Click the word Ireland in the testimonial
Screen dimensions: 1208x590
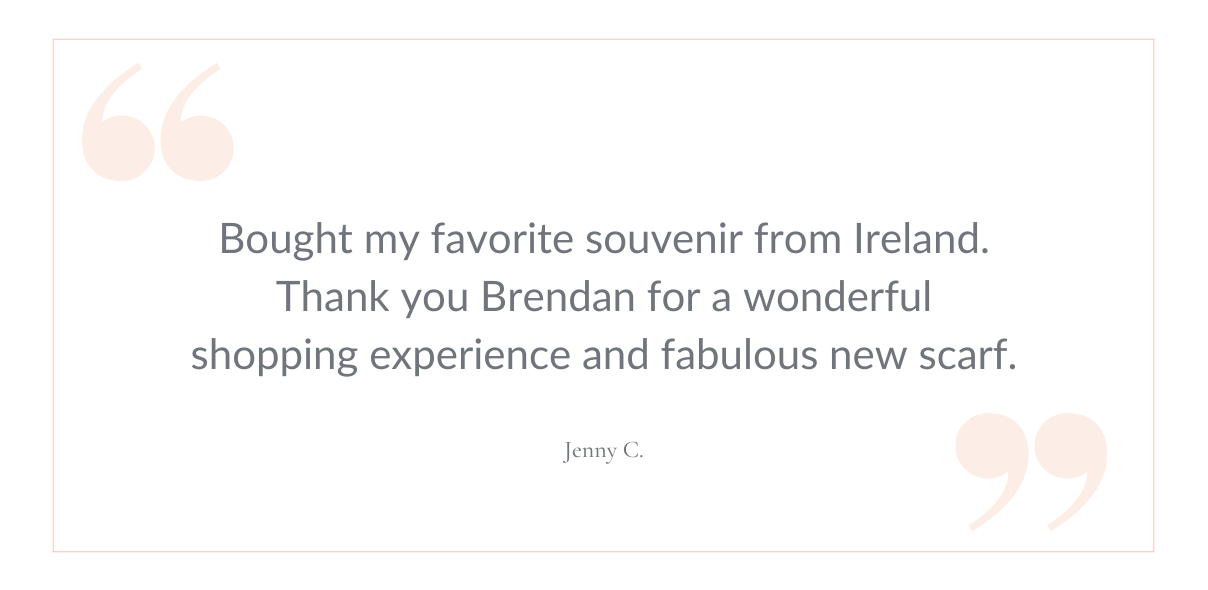920,239
